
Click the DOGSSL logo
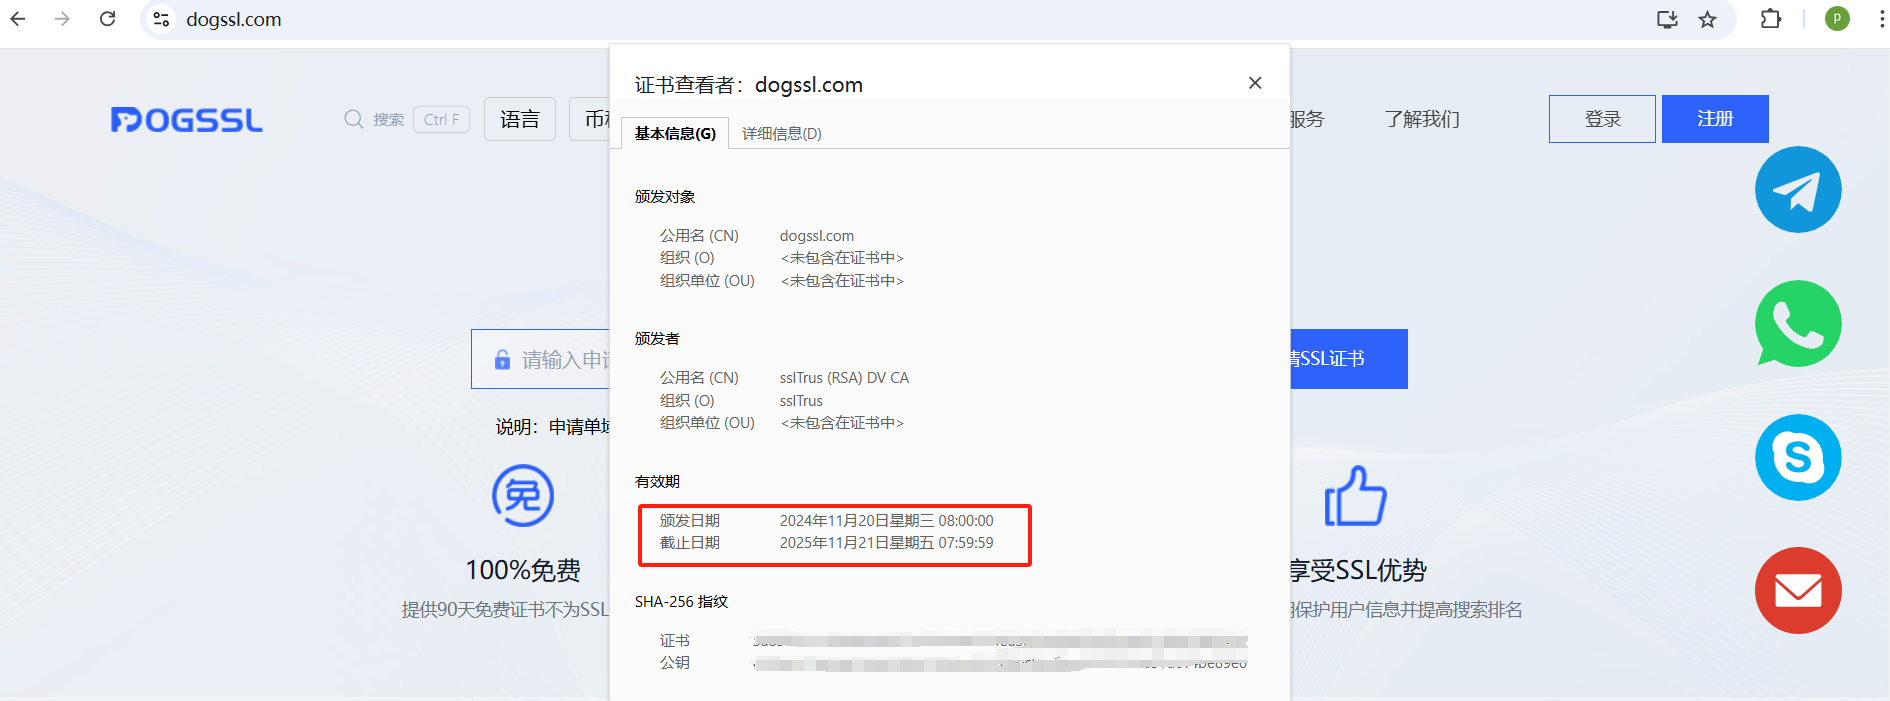(x=187, y=120)
